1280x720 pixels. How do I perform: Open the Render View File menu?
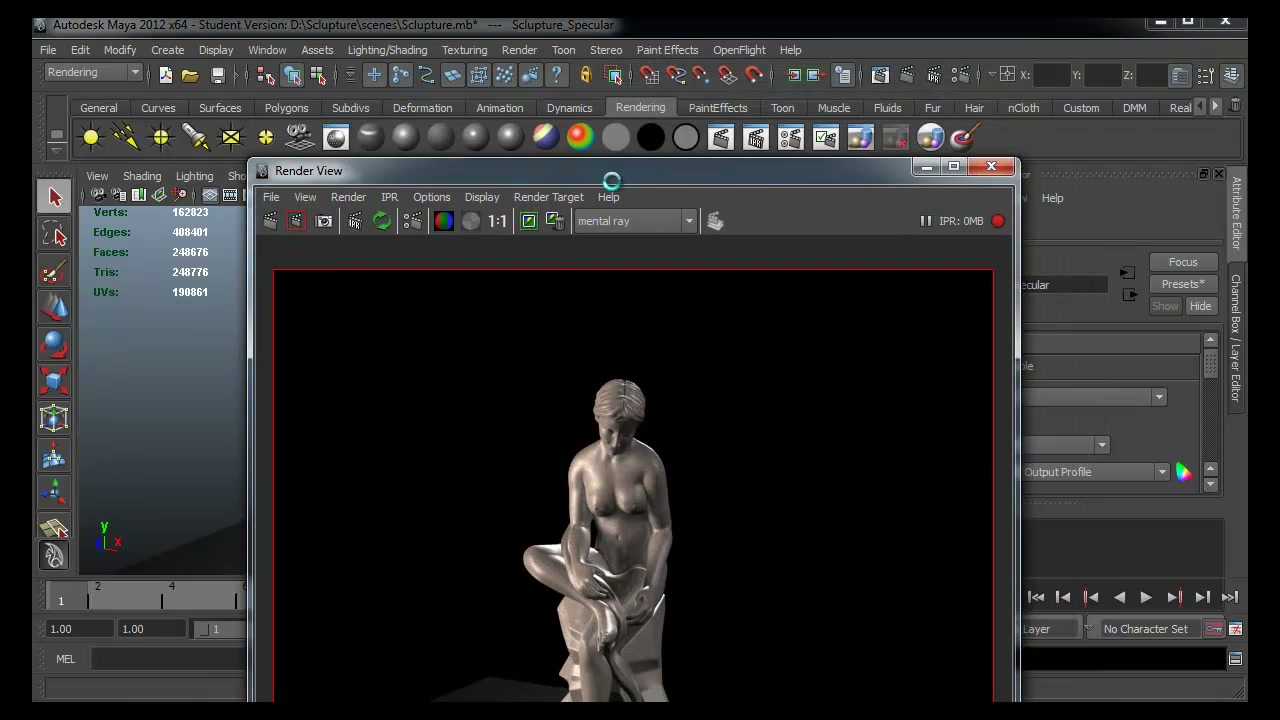tap(271, 197)
